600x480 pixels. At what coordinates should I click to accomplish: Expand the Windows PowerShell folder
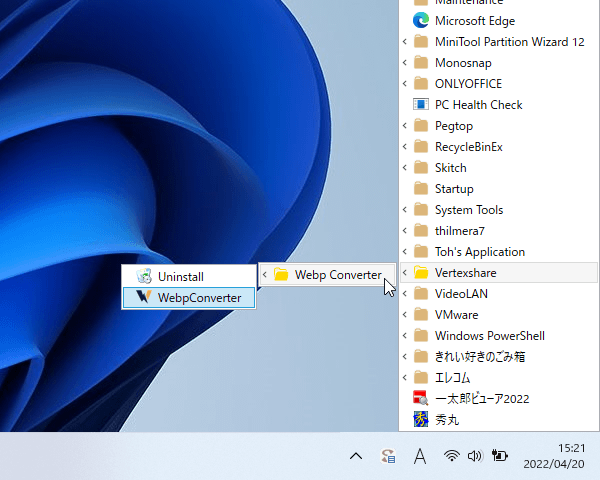point(489,336)
